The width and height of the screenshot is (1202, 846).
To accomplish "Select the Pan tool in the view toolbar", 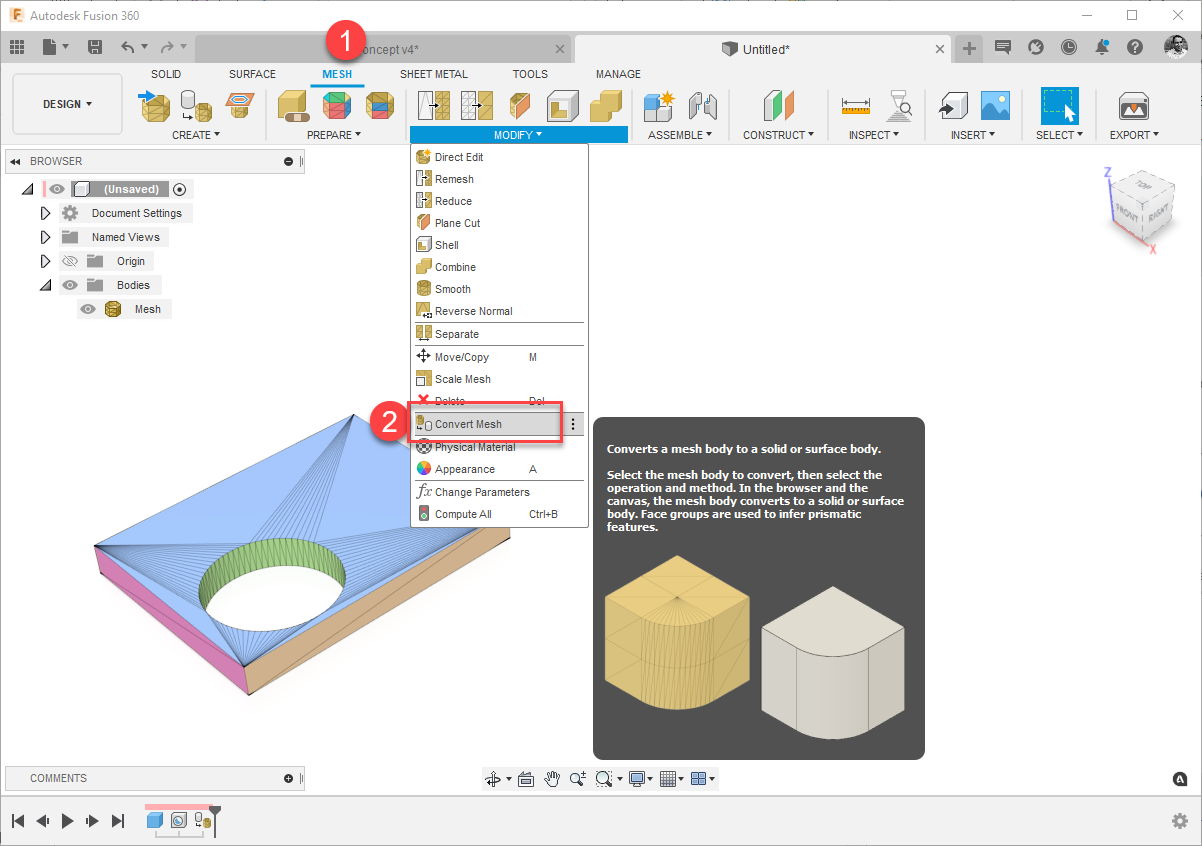I will click(x=552, y=778).
